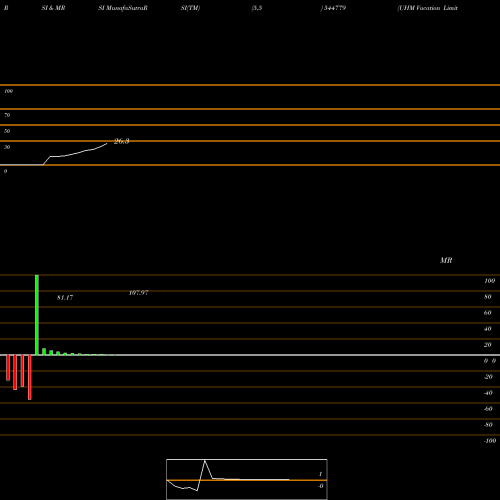Click the UHM Vacation Limit header text
Viewport: 500px width, 500px height.
click(x=428, y=8)
